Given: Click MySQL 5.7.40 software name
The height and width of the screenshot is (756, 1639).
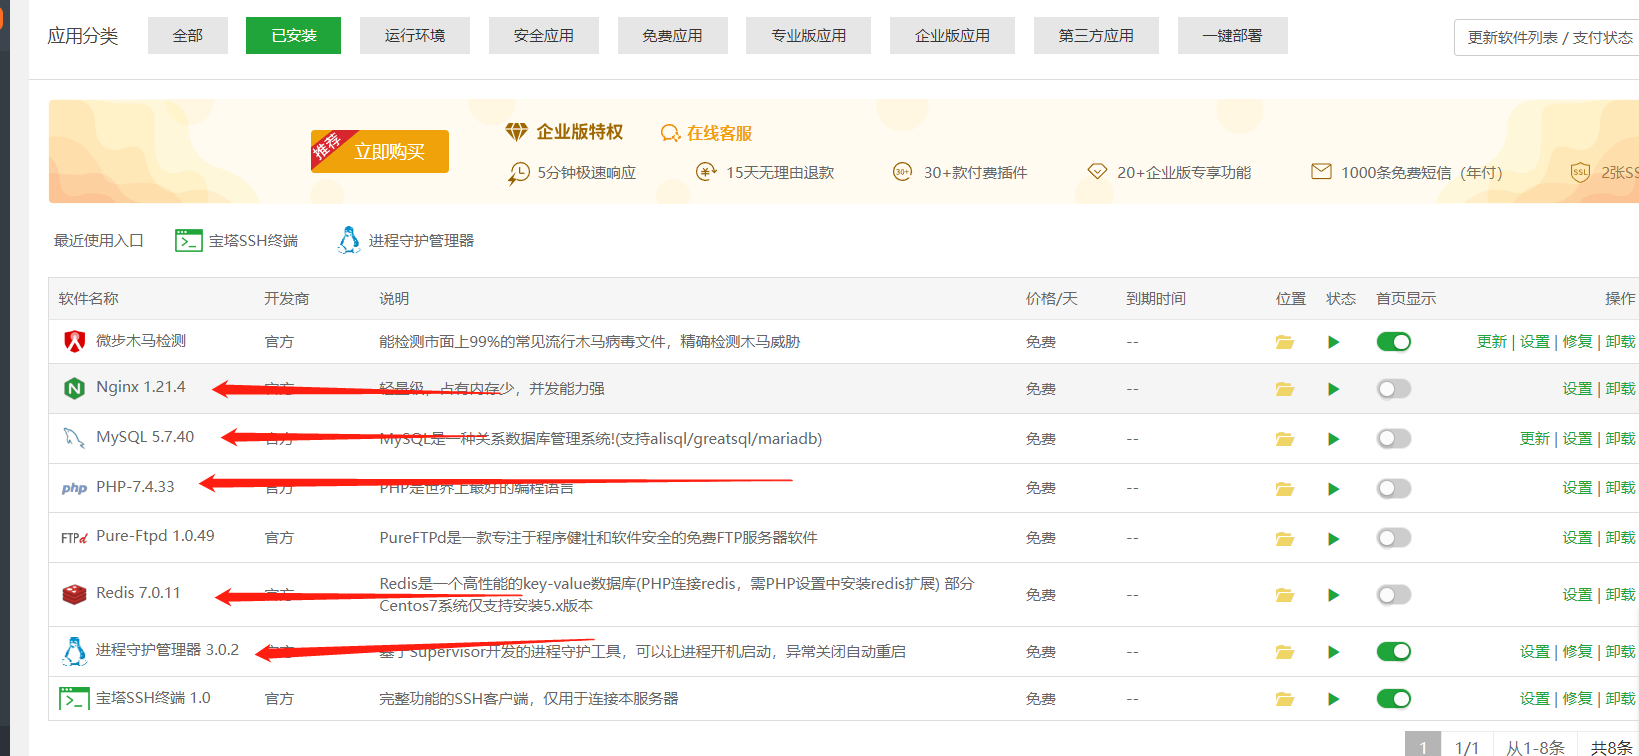Looking at the screenshot, I should (145, 437).
